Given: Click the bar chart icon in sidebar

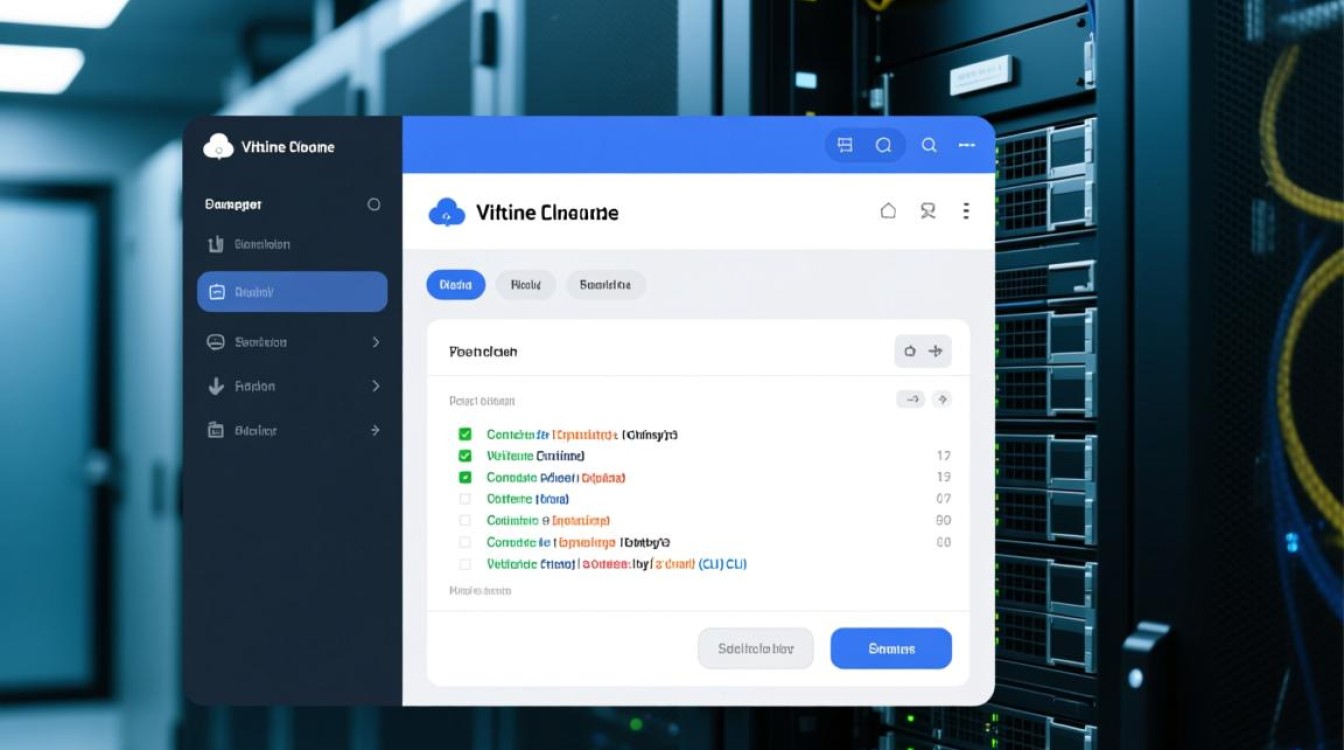Looking at the screenshot, I should [215, 244].
